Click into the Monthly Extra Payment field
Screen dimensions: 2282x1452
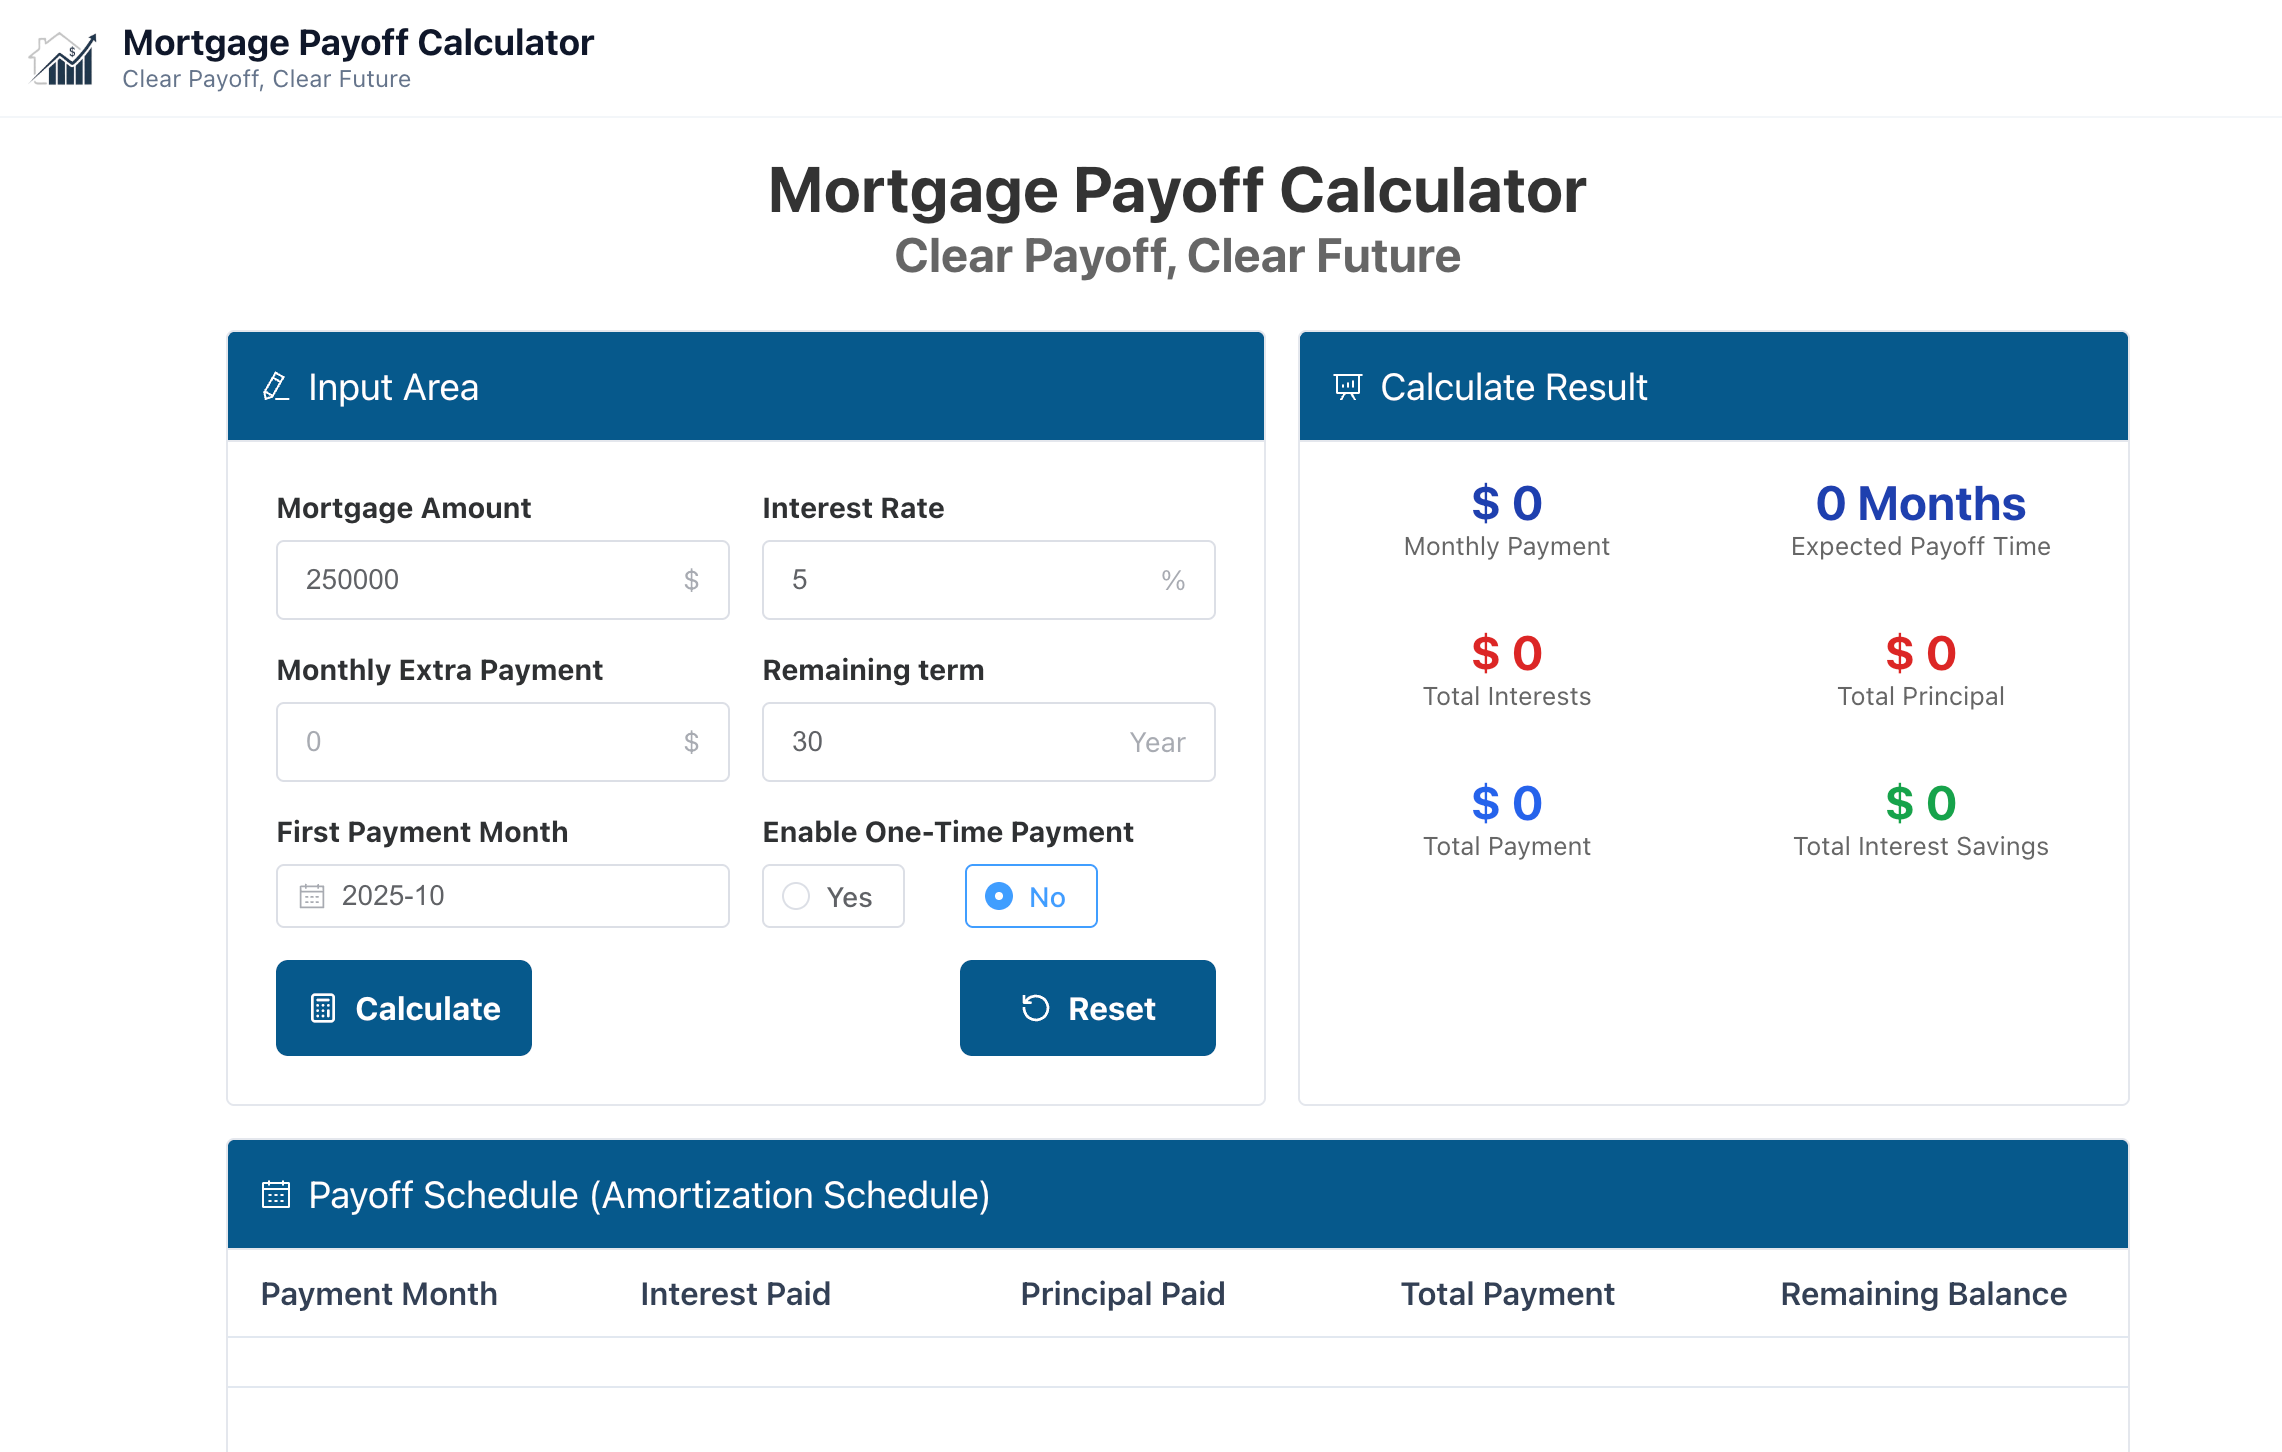point(480,742)
